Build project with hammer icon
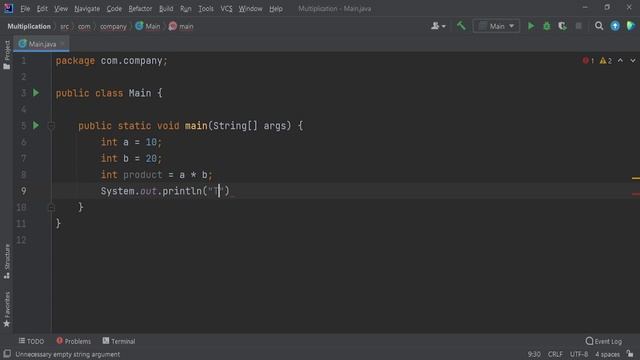Viewport: 640px width, 360px height. [461, 26]
